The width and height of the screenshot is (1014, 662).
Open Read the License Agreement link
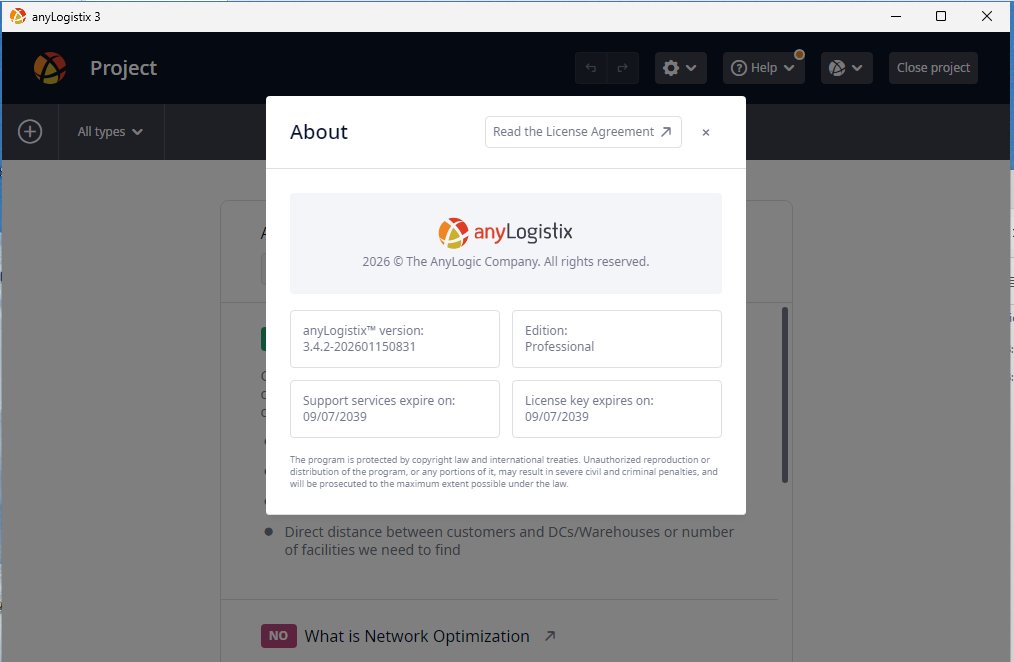[583, 132]
